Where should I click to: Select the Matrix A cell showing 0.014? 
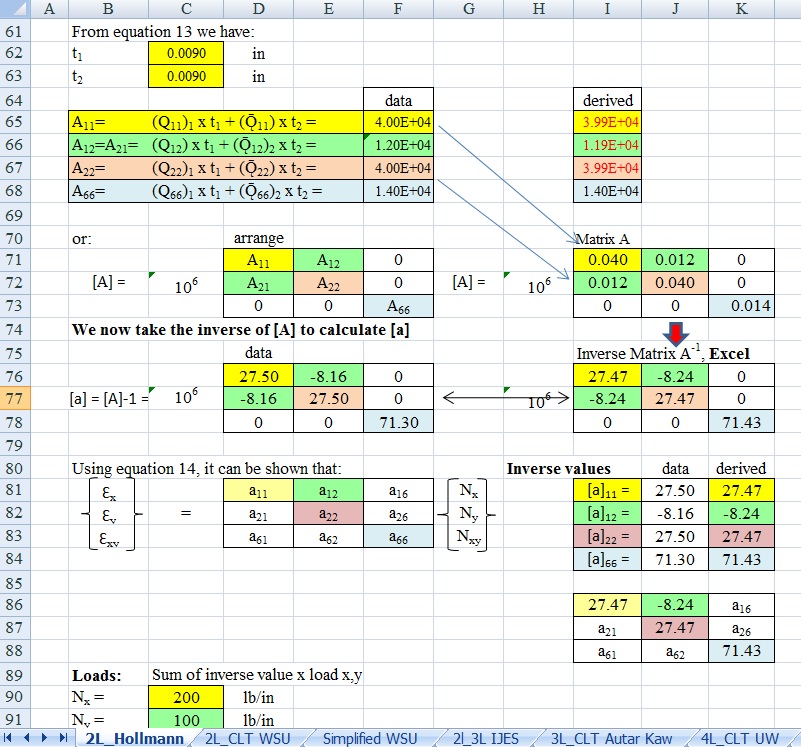coord(741,306)
